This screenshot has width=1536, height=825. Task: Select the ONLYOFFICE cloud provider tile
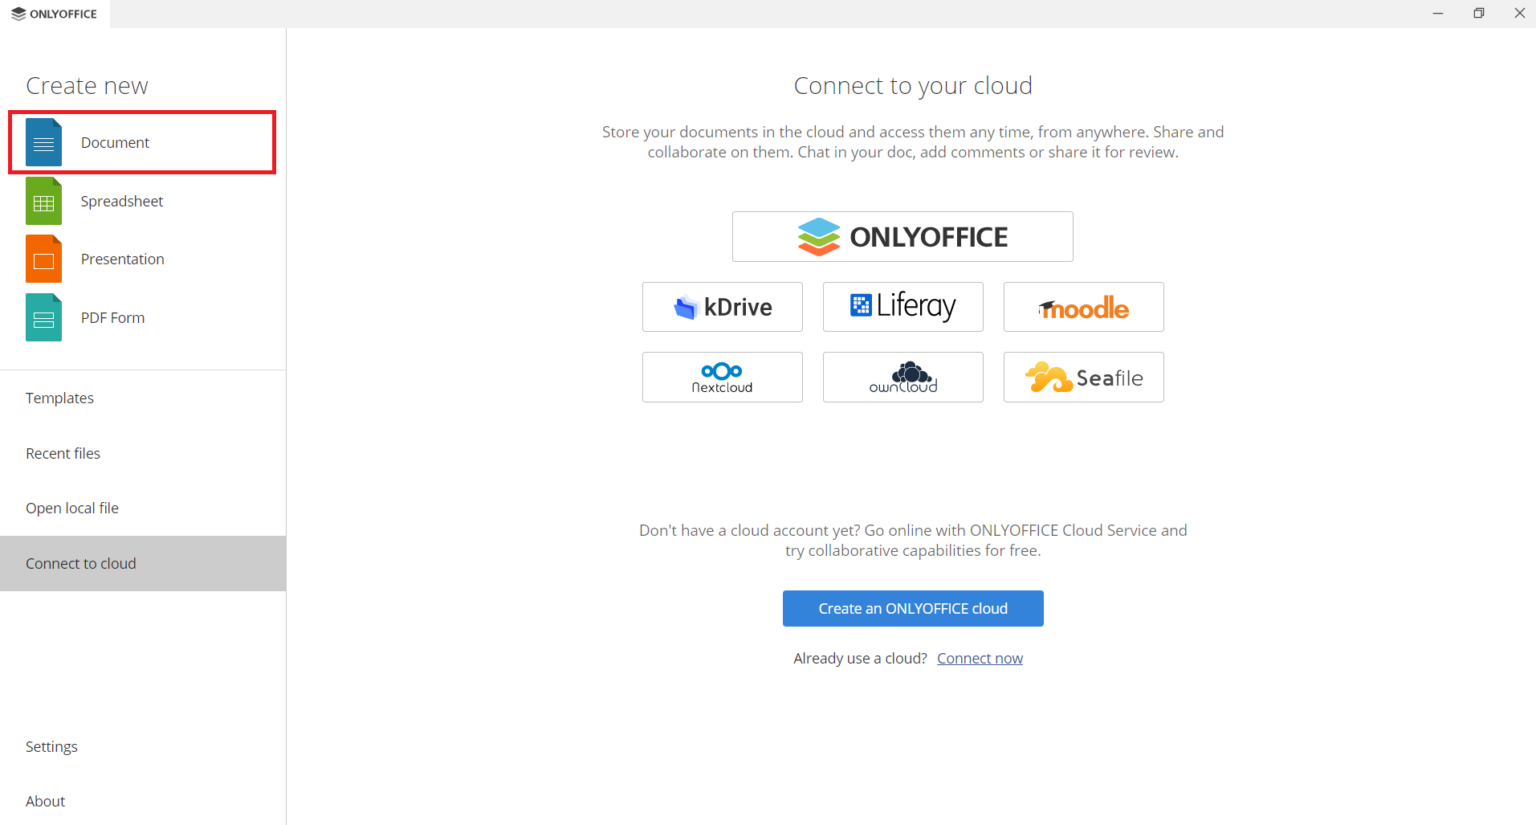point(902,236)
